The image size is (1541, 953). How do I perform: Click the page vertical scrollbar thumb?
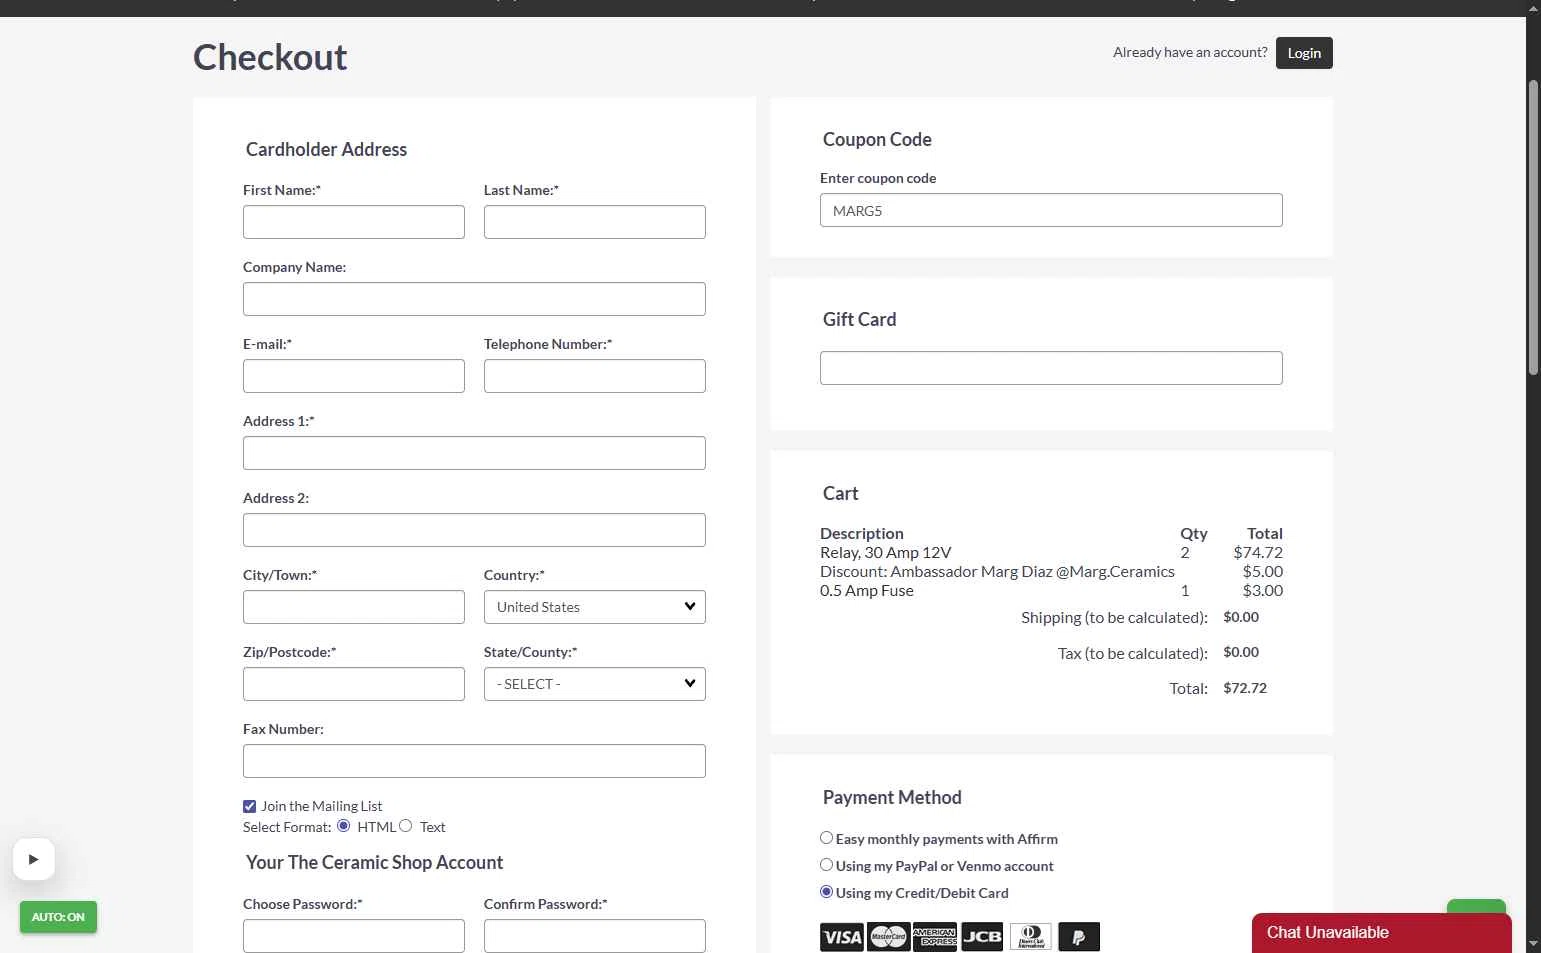point(1533,228)
